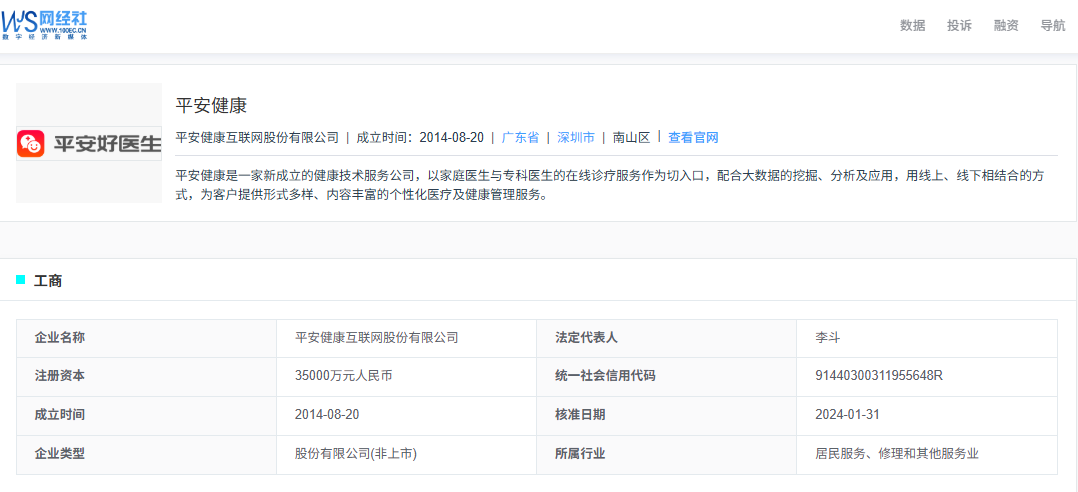Open the 融资 navigation menu
This screenshot has width=1078, height=492.
1006,26
